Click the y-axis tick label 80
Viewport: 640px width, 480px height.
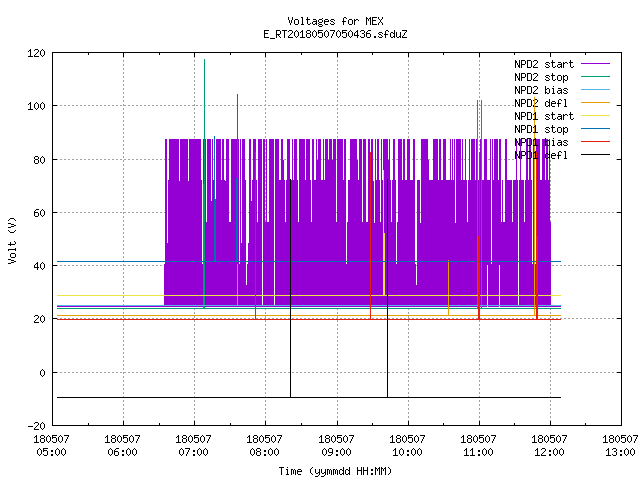tap(39, 160)
